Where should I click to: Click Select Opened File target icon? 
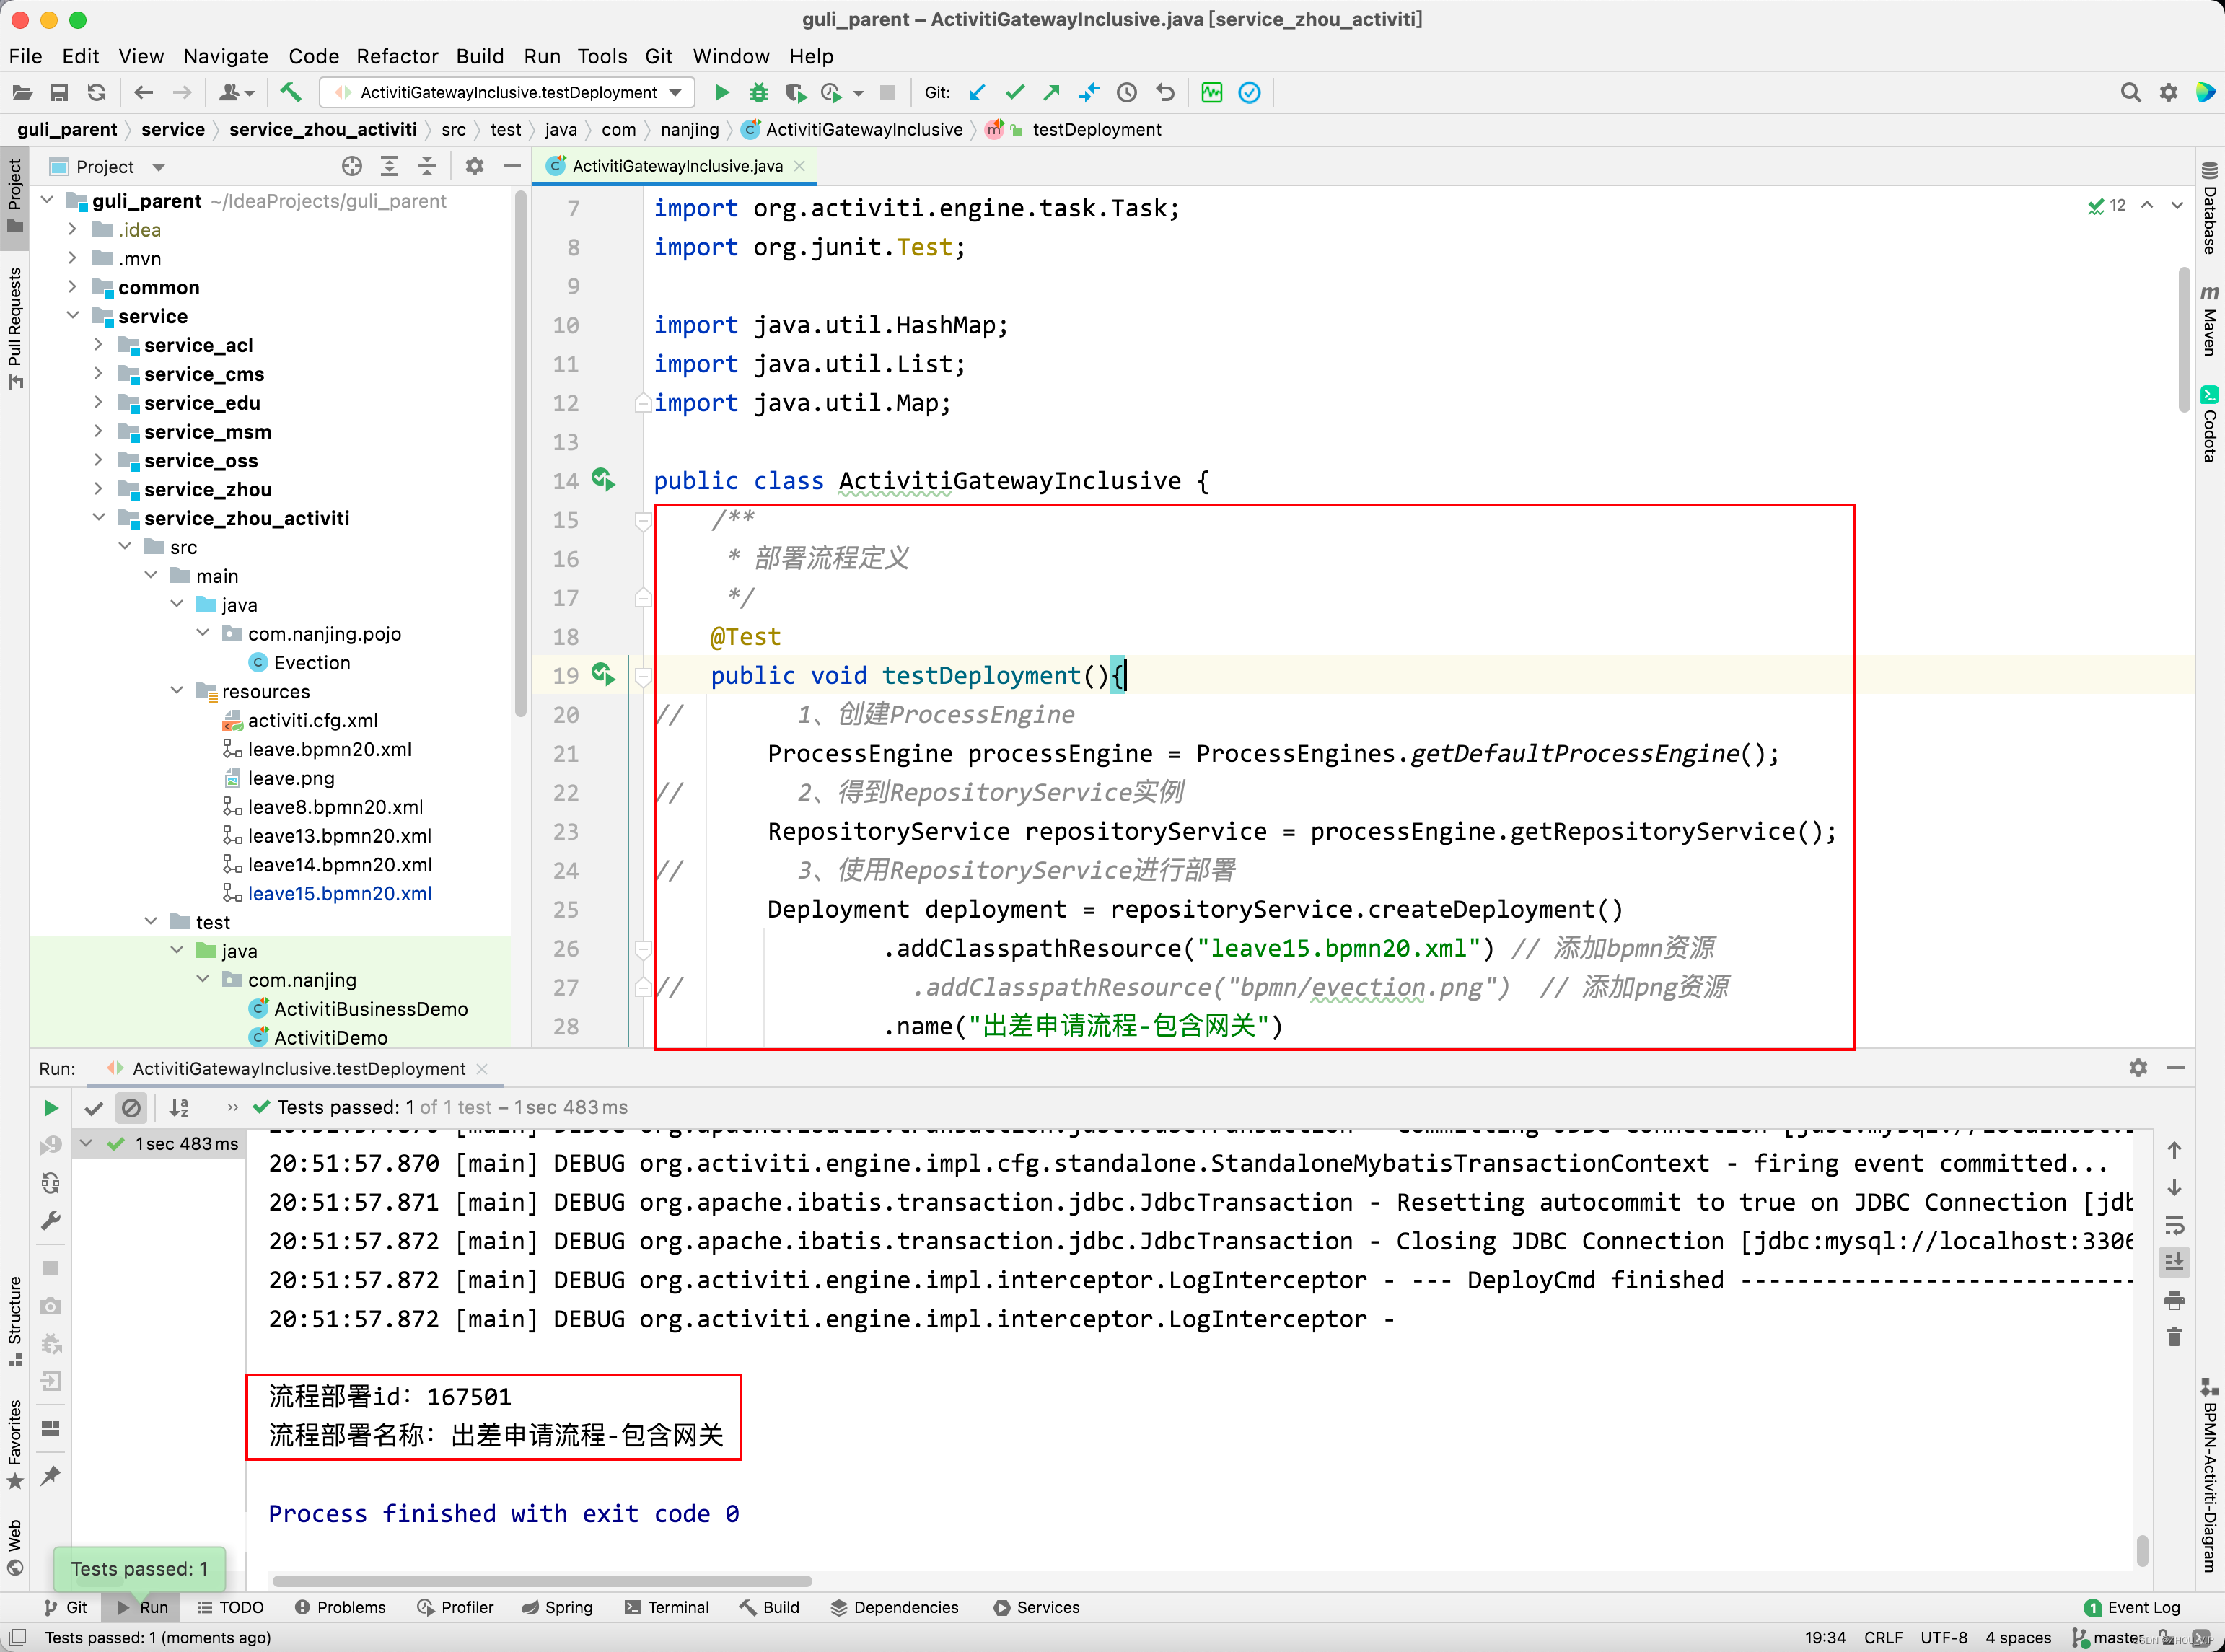[x=351, y=167]
